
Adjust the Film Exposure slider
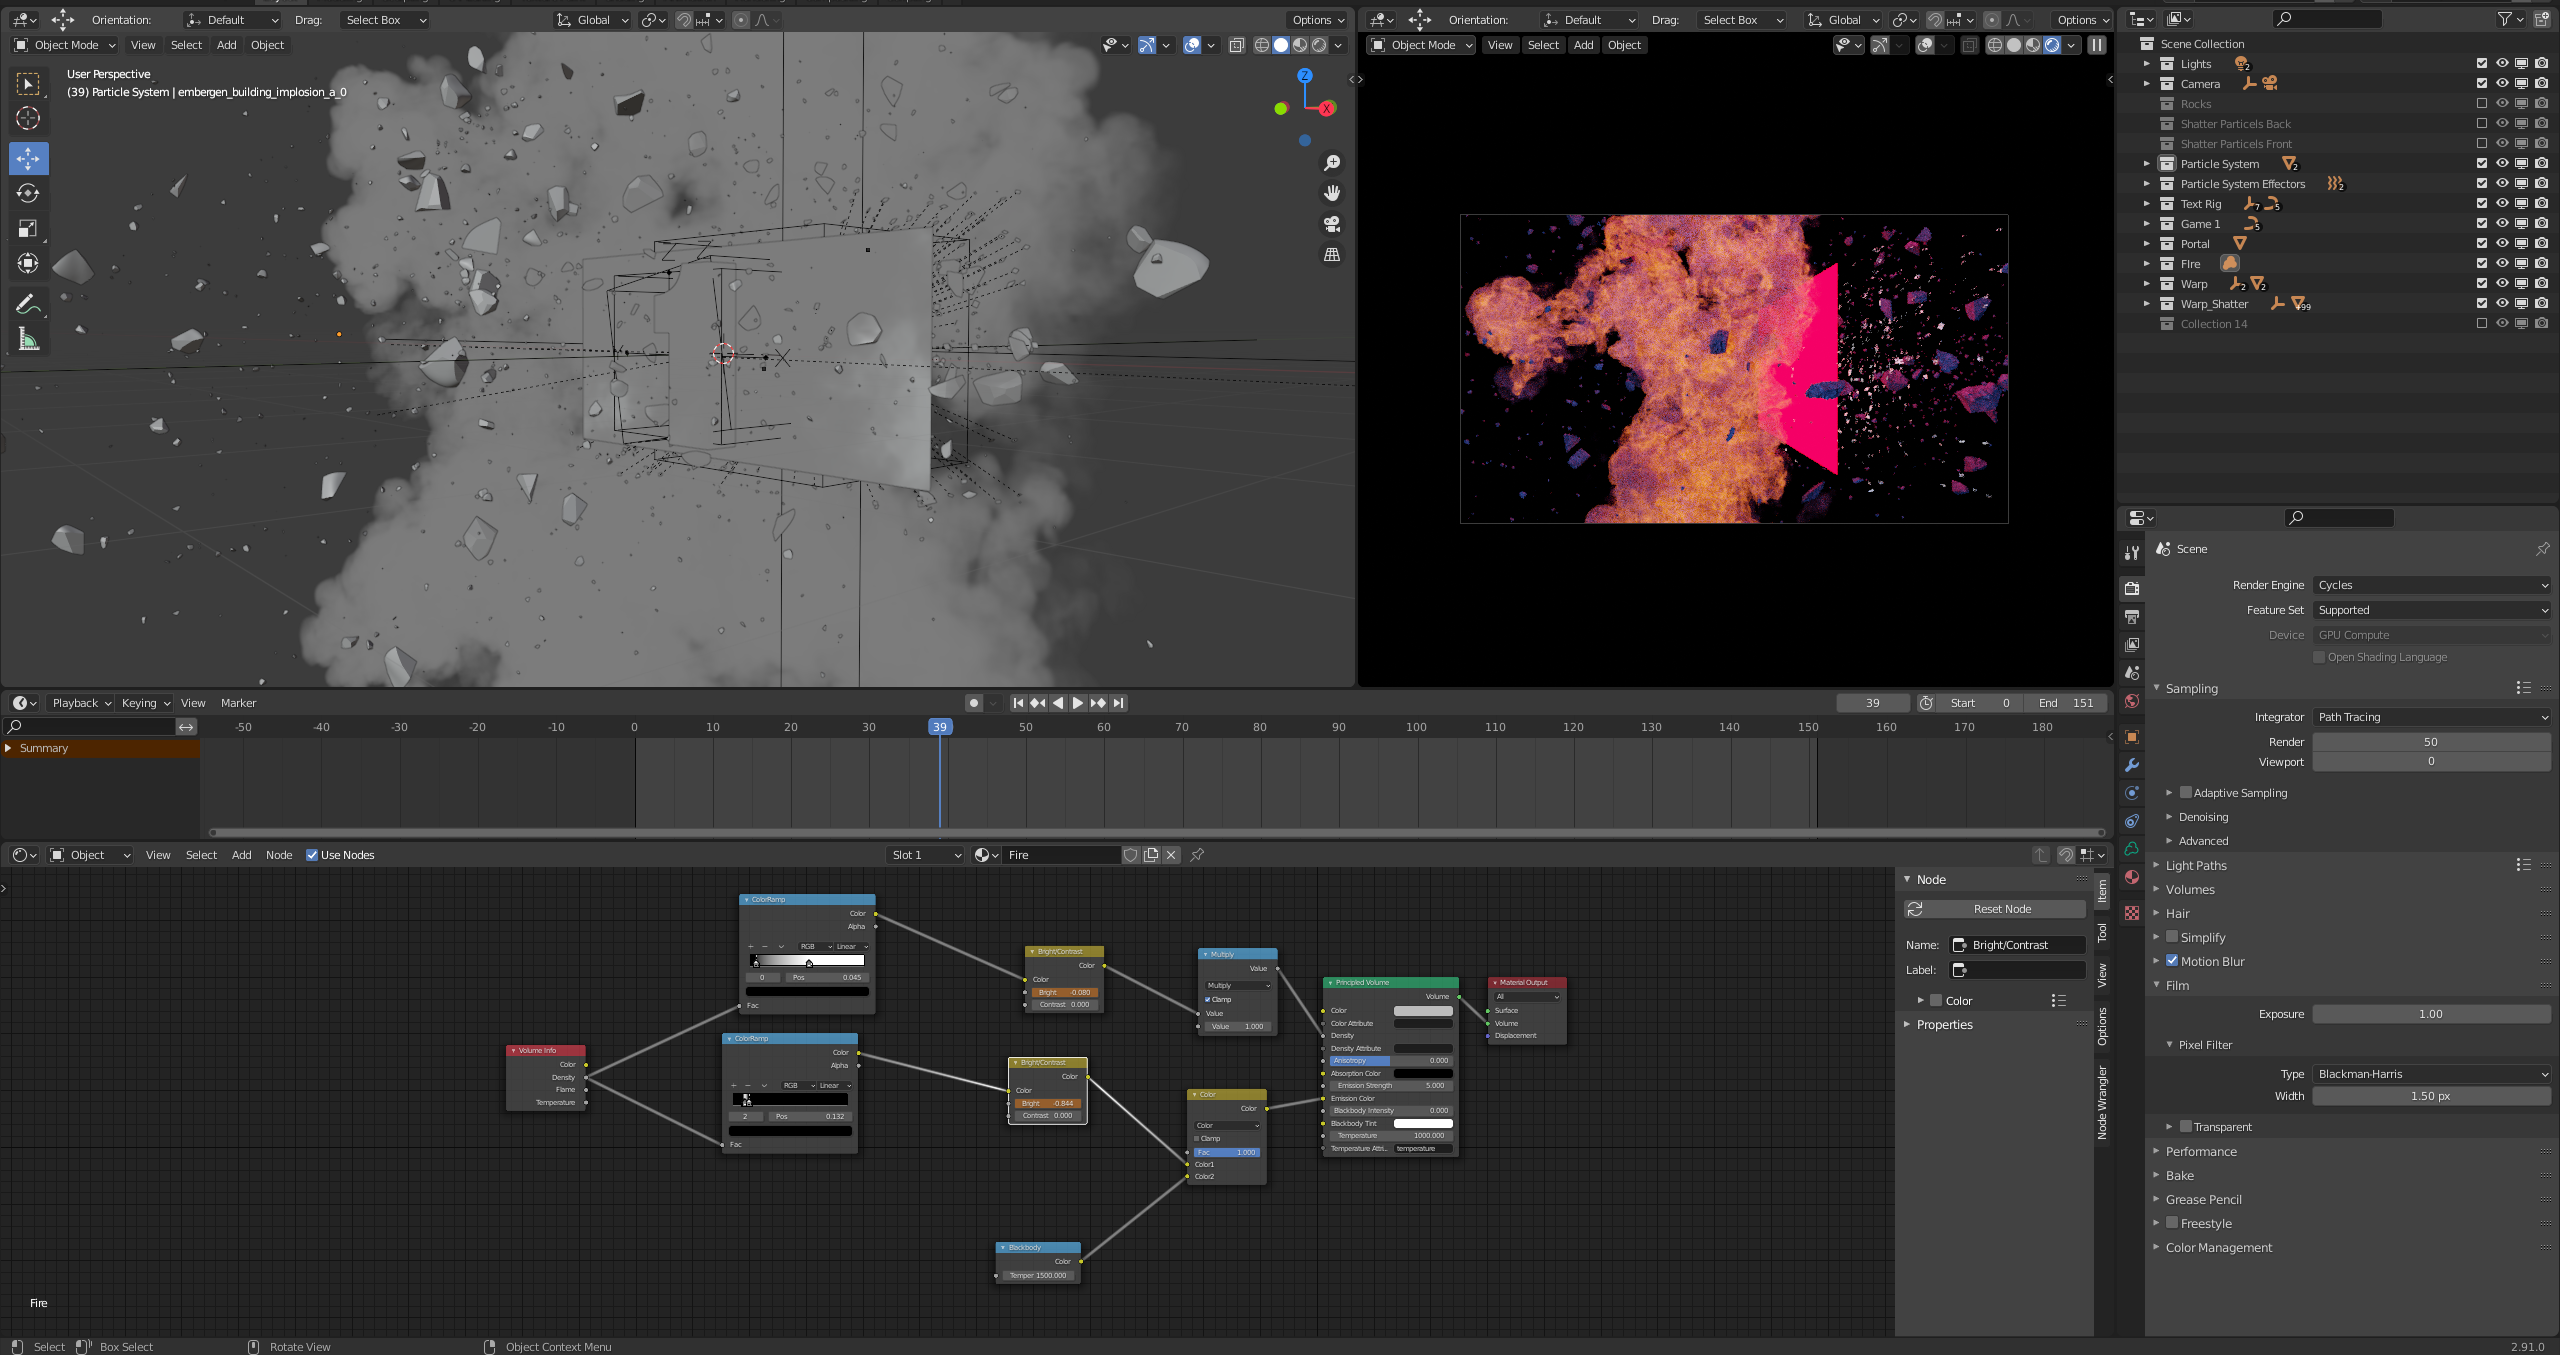(x=2430, y=1014)
